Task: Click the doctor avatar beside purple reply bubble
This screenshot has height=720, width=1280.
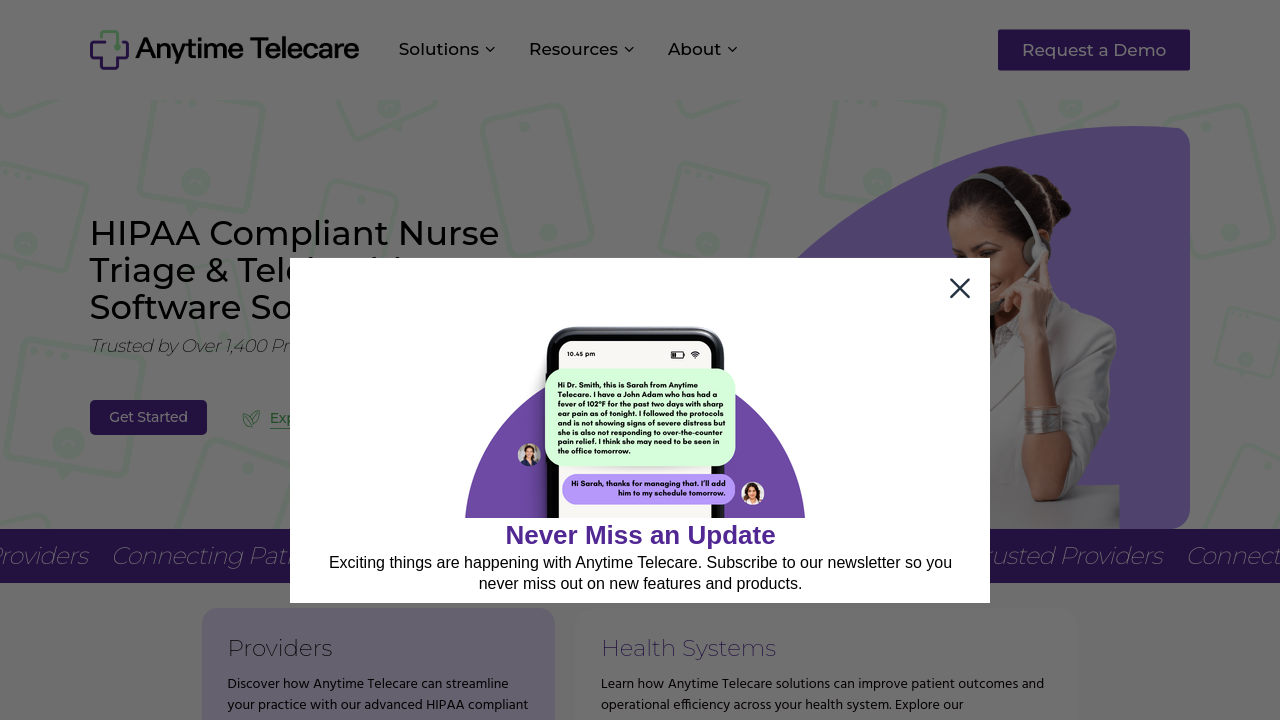Action: (753, 493)
